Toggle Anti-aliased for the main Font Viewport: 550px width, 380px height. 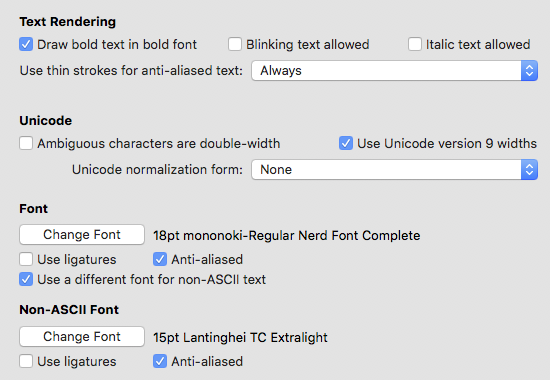pos(160,260)
